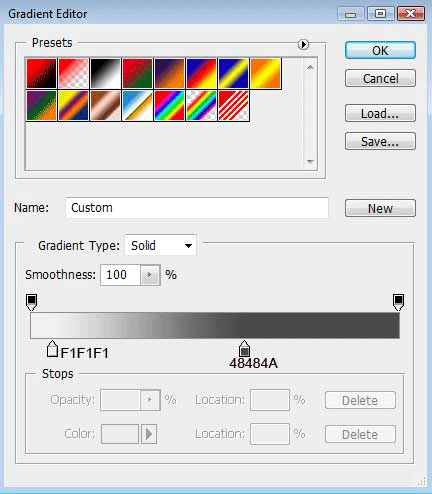
Task: Click the presets list scroll down arrow
Action: pyautogui.click(x=310, y=161)
